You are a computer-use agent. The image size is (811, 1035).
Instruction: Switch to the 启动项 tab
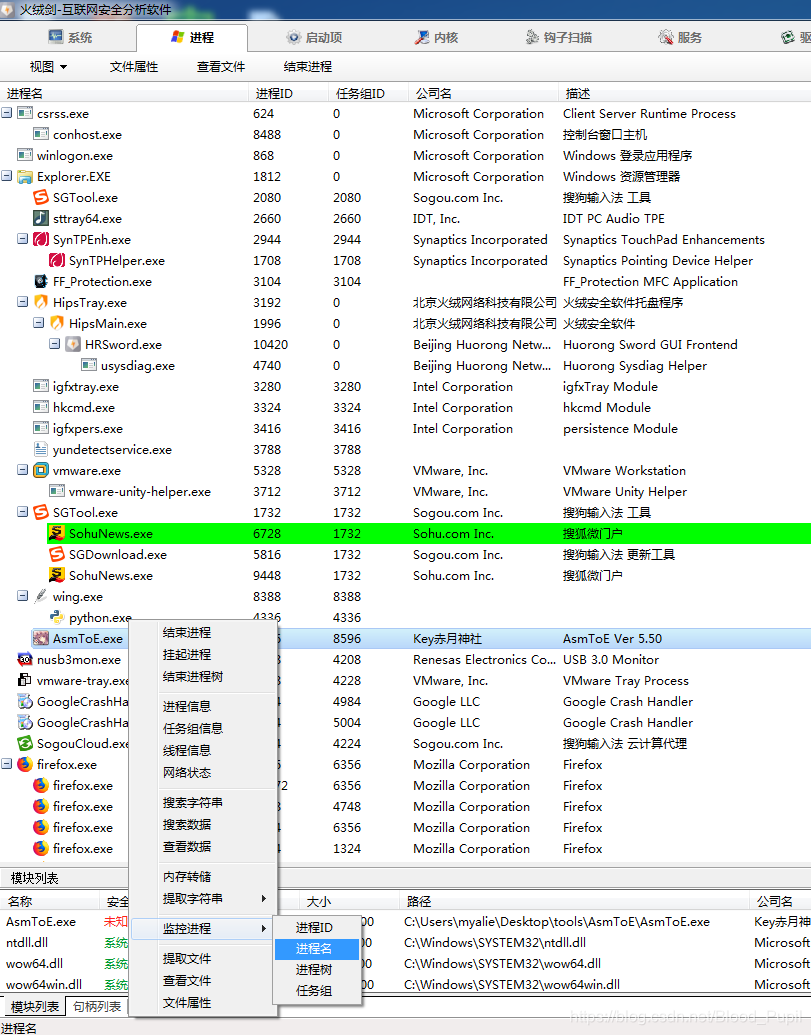pos(314,38)
